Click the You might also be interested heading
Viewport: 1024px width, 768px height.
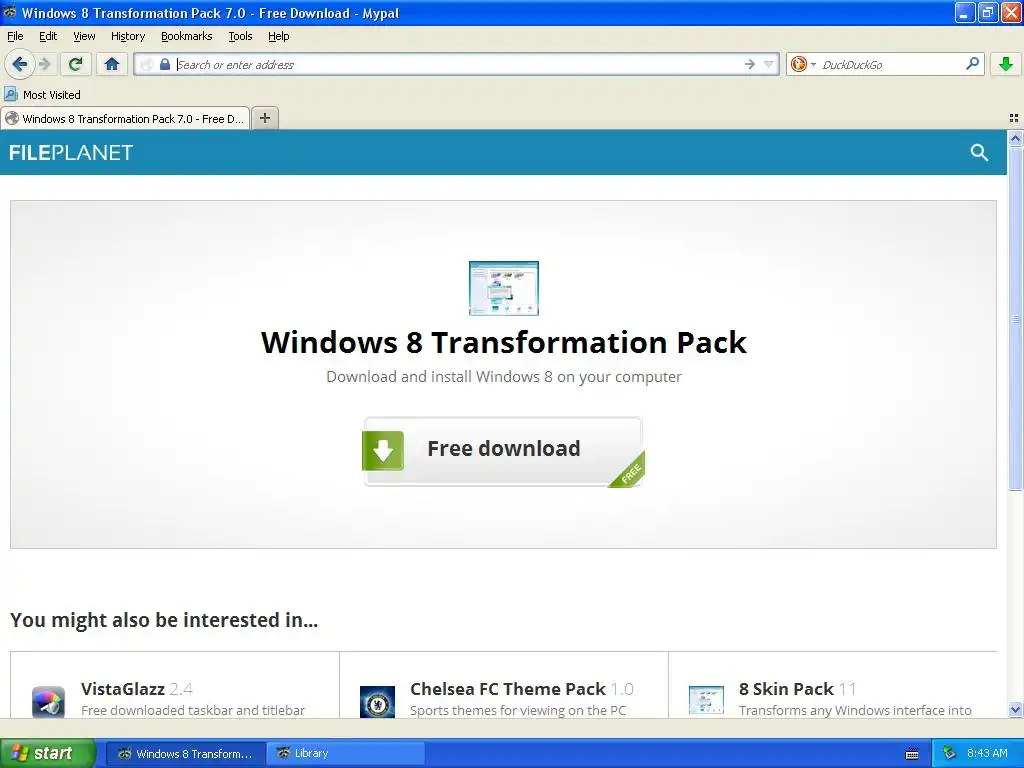pos(164,620)
